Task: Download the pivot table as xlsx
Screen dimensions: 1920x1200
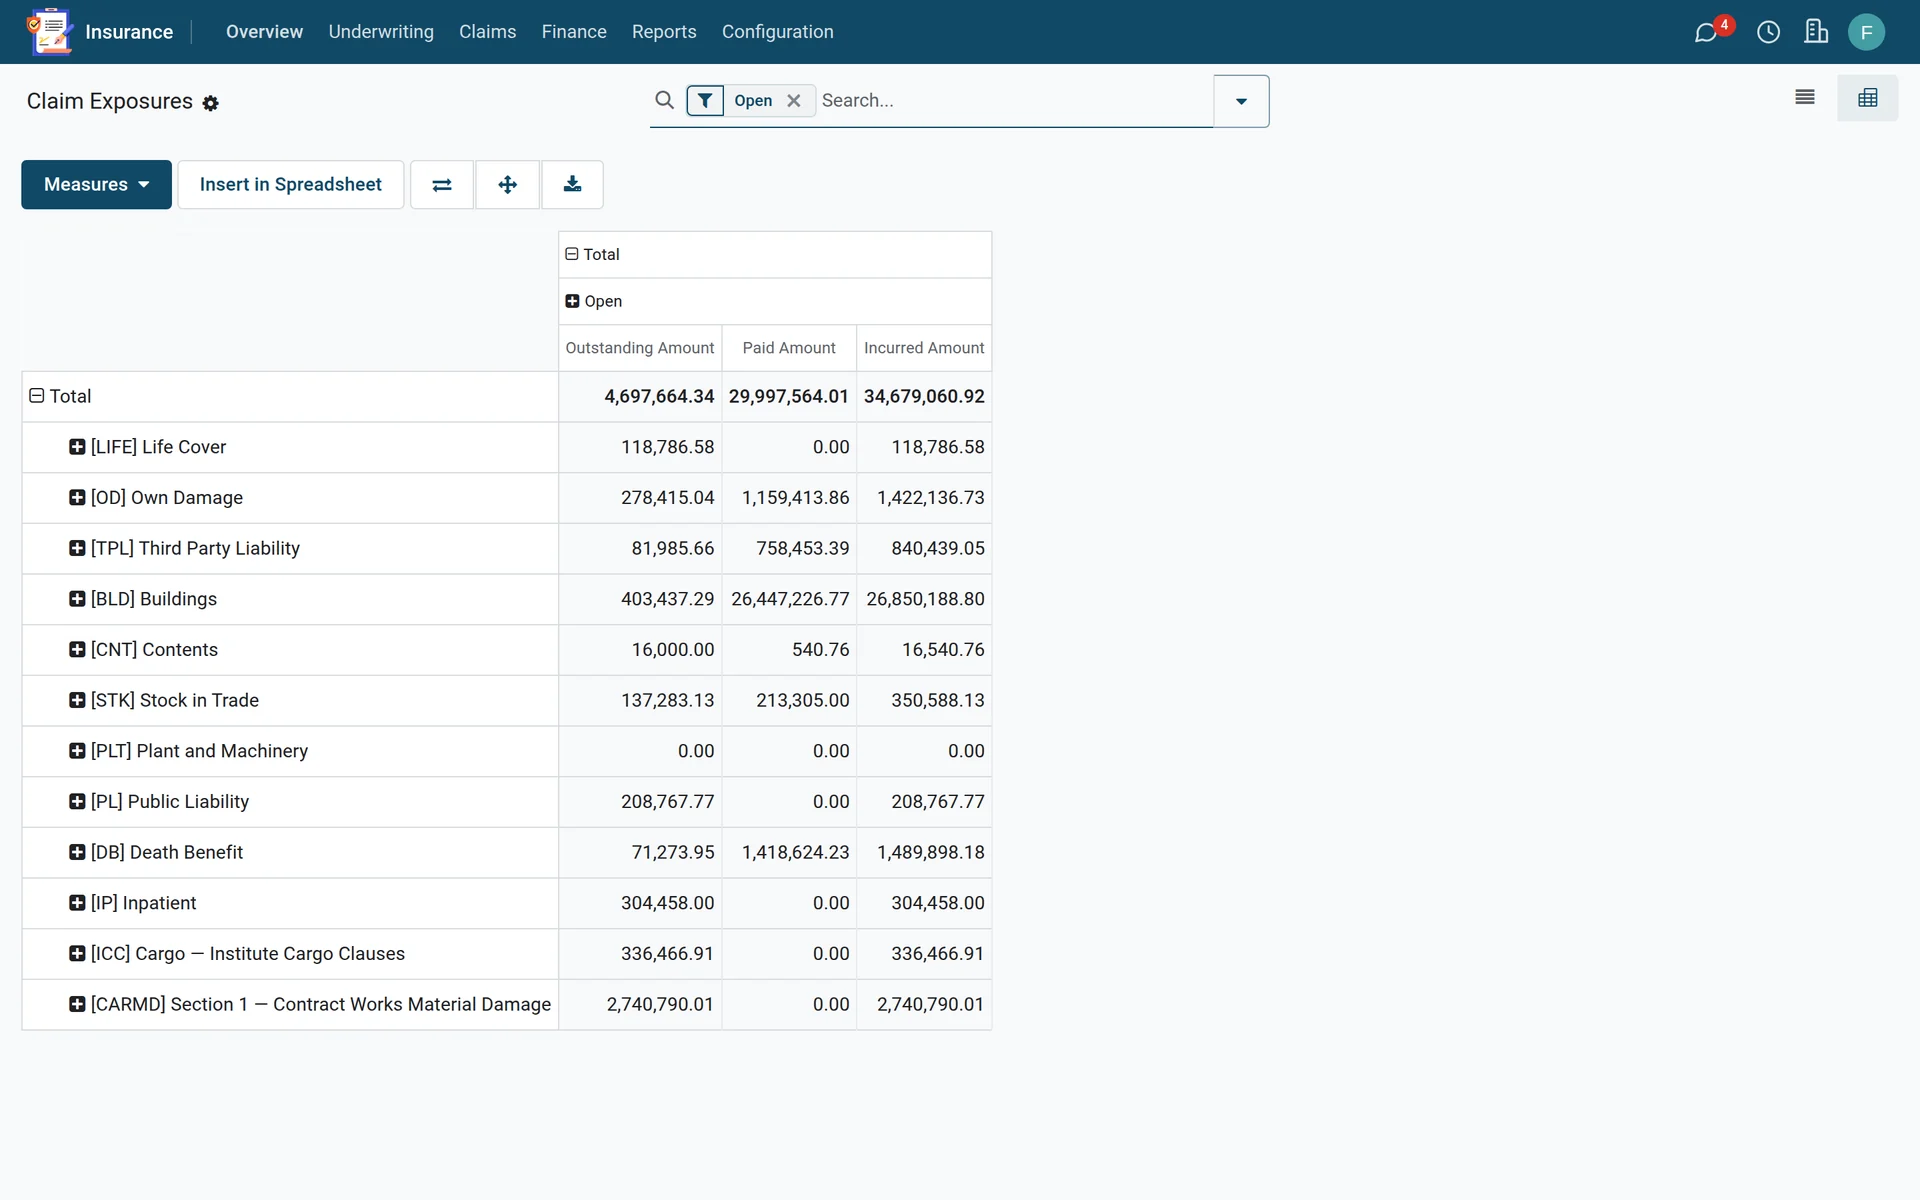Action: tap(572, 184)
